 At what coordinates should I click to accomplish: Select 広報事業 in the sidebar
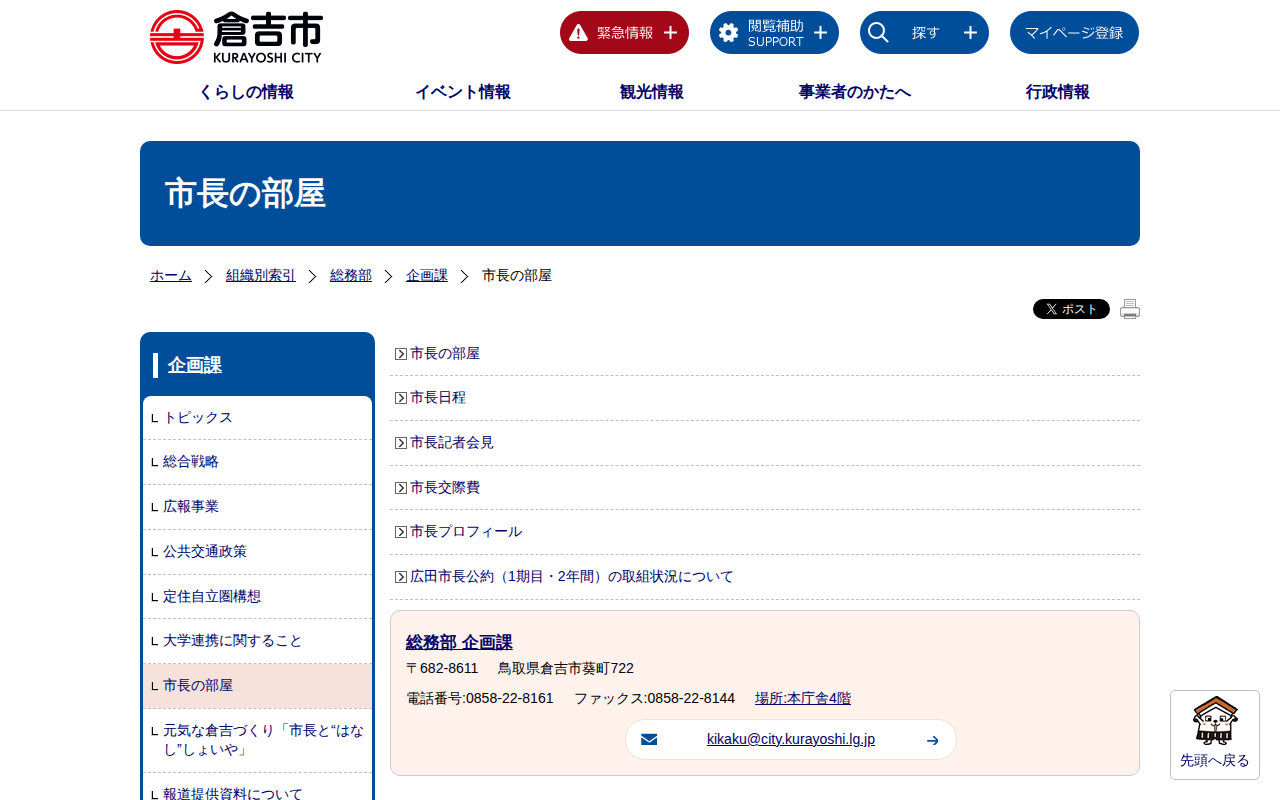pos(191,507)
